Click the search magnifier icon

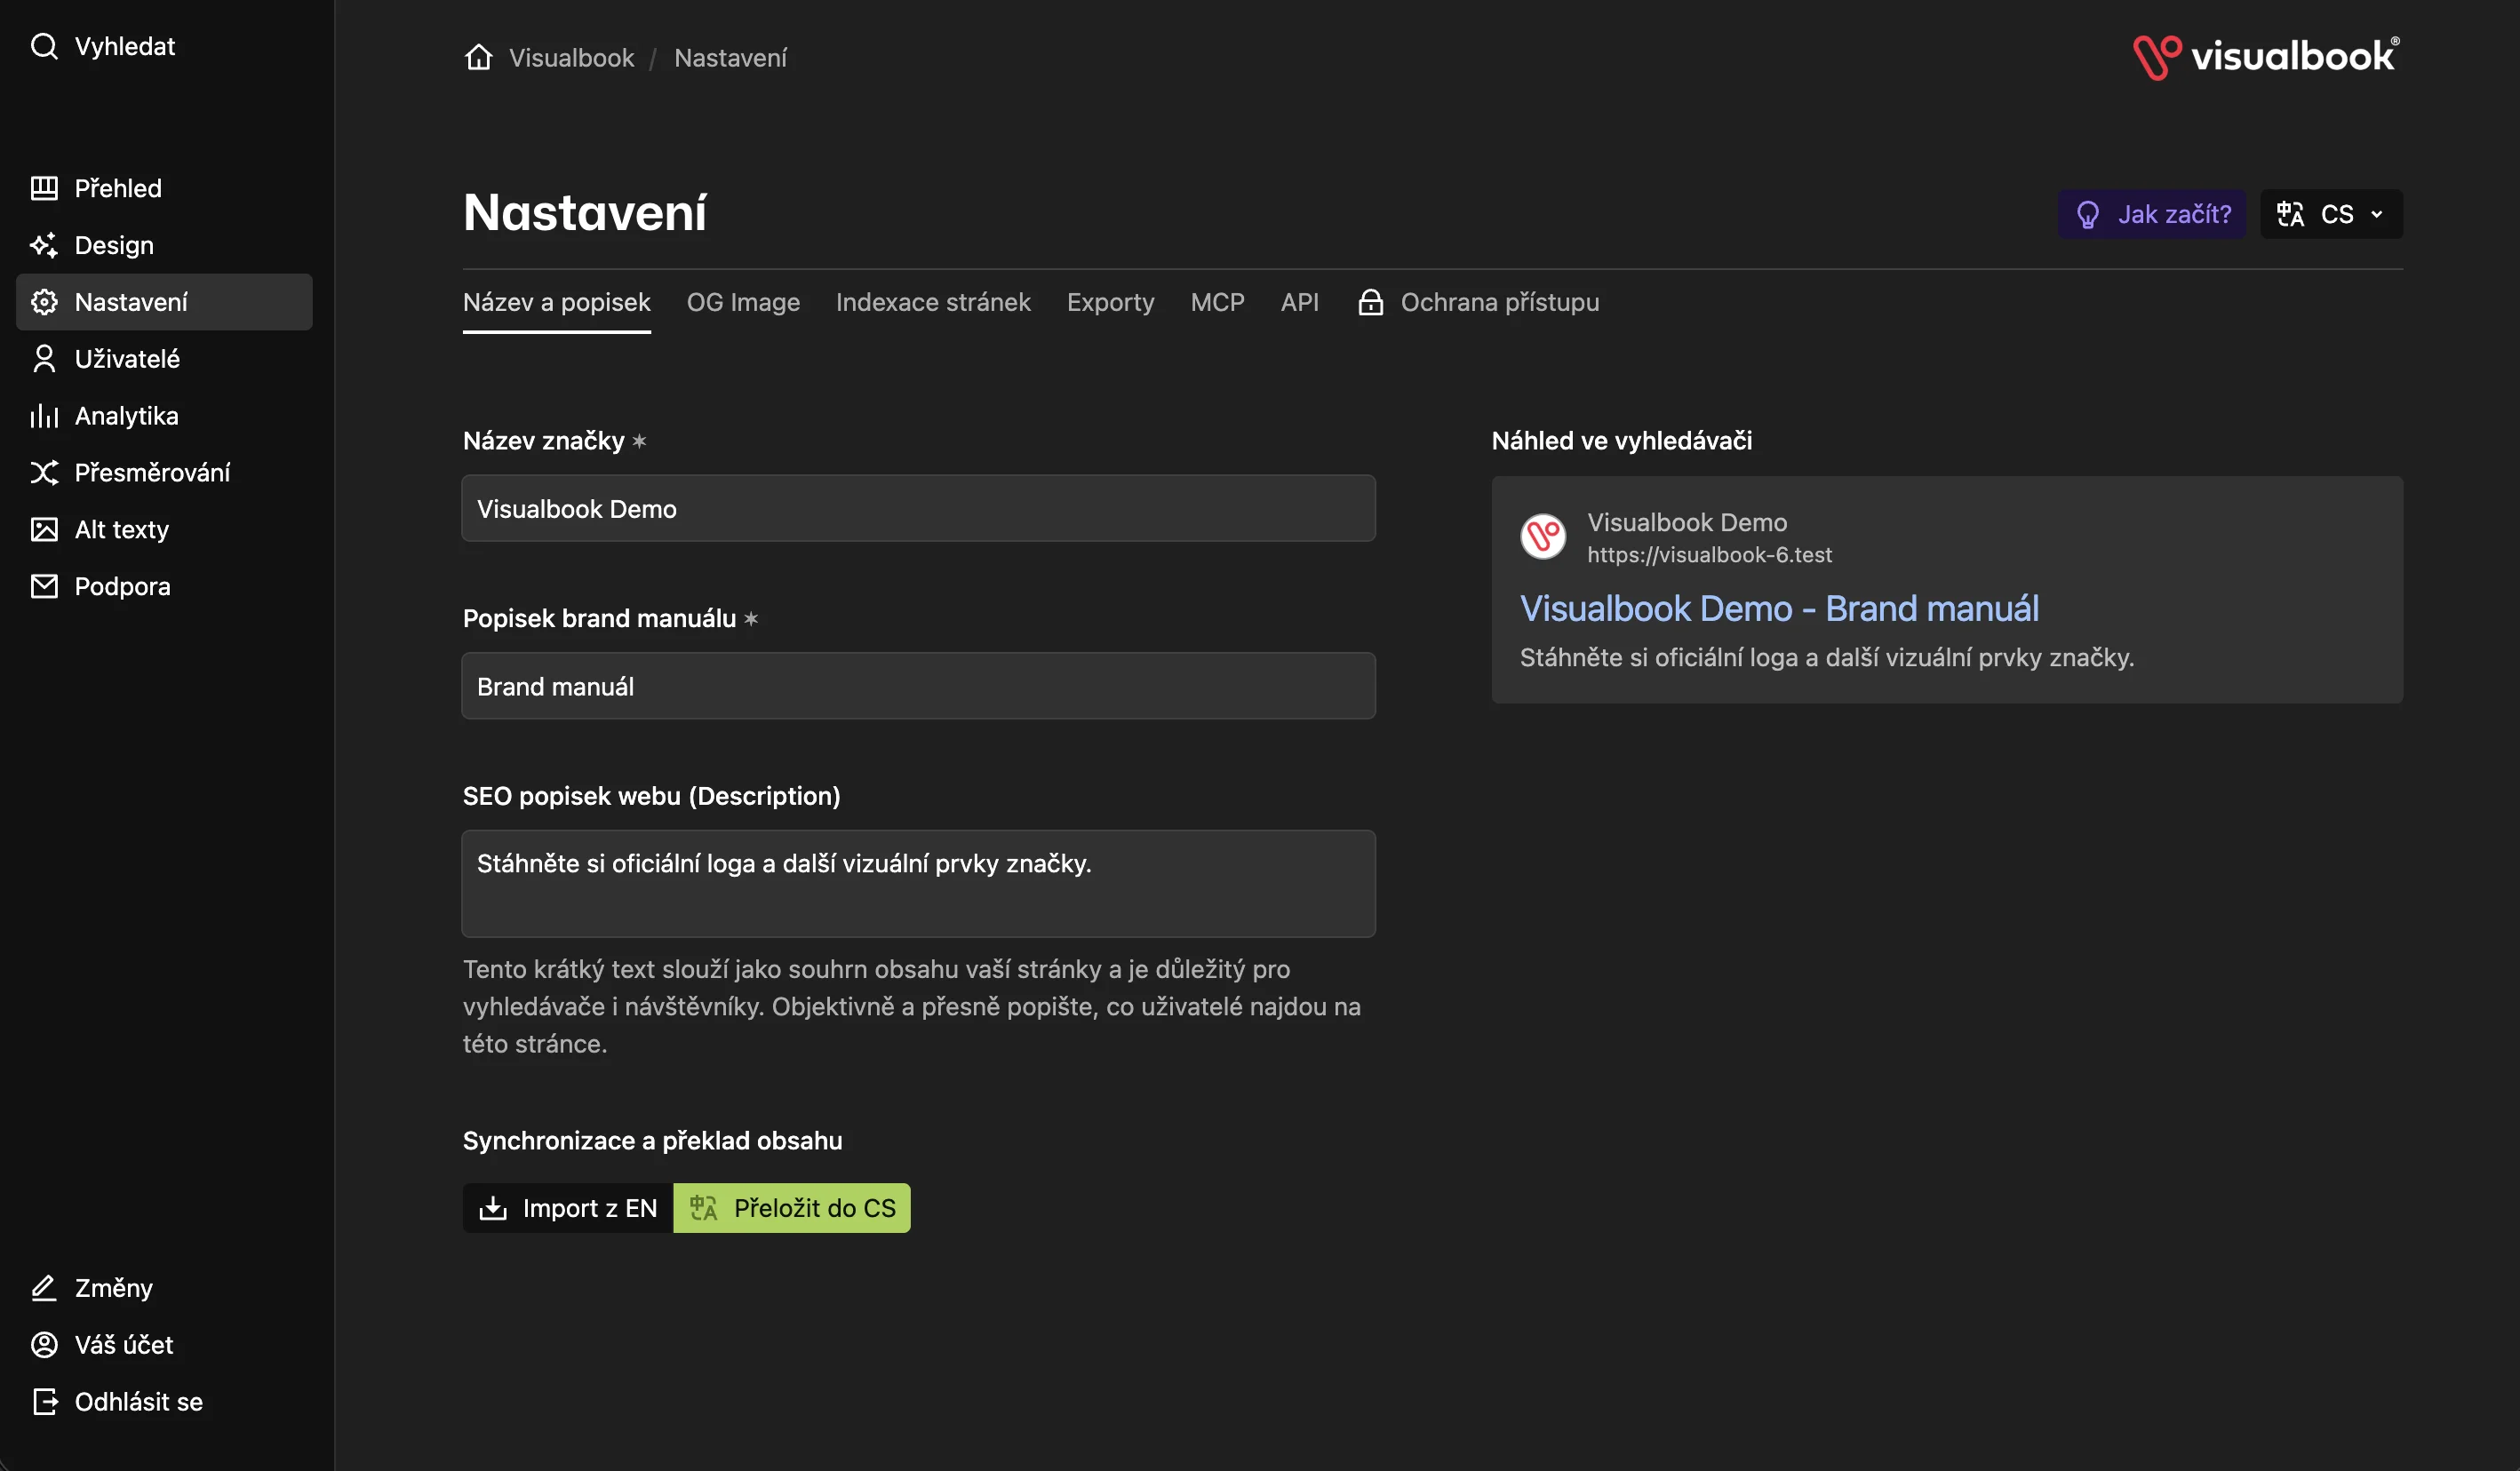tap(44, 46)
